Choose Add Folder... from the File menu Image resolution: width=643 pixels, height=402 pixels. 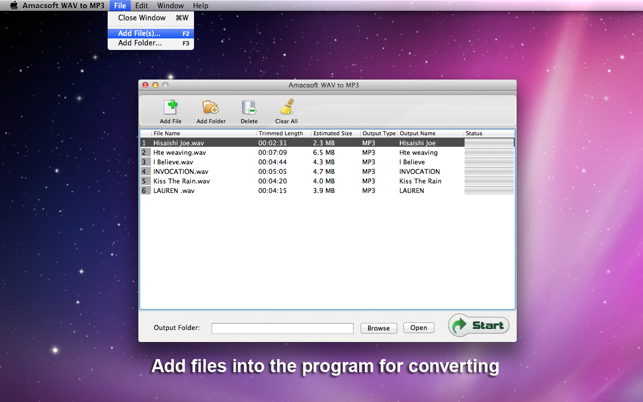[150, 43]
